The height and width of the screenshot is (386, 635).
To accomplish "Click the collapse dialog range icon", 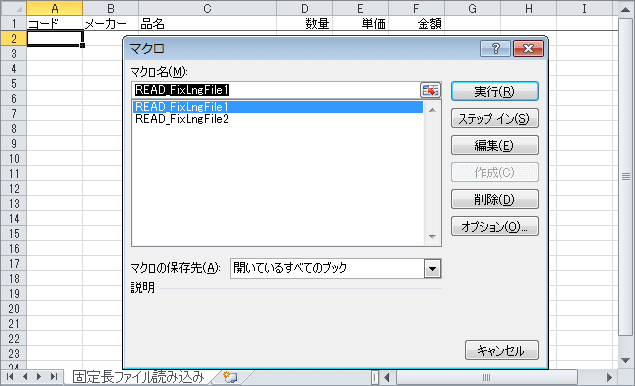I will pos(430,90).
